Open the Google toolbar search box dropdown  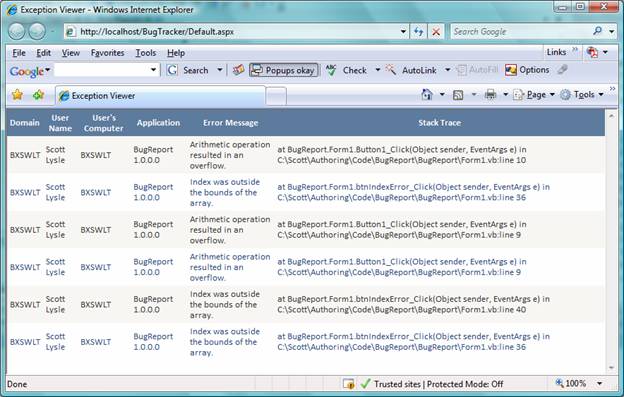(153, 70)
